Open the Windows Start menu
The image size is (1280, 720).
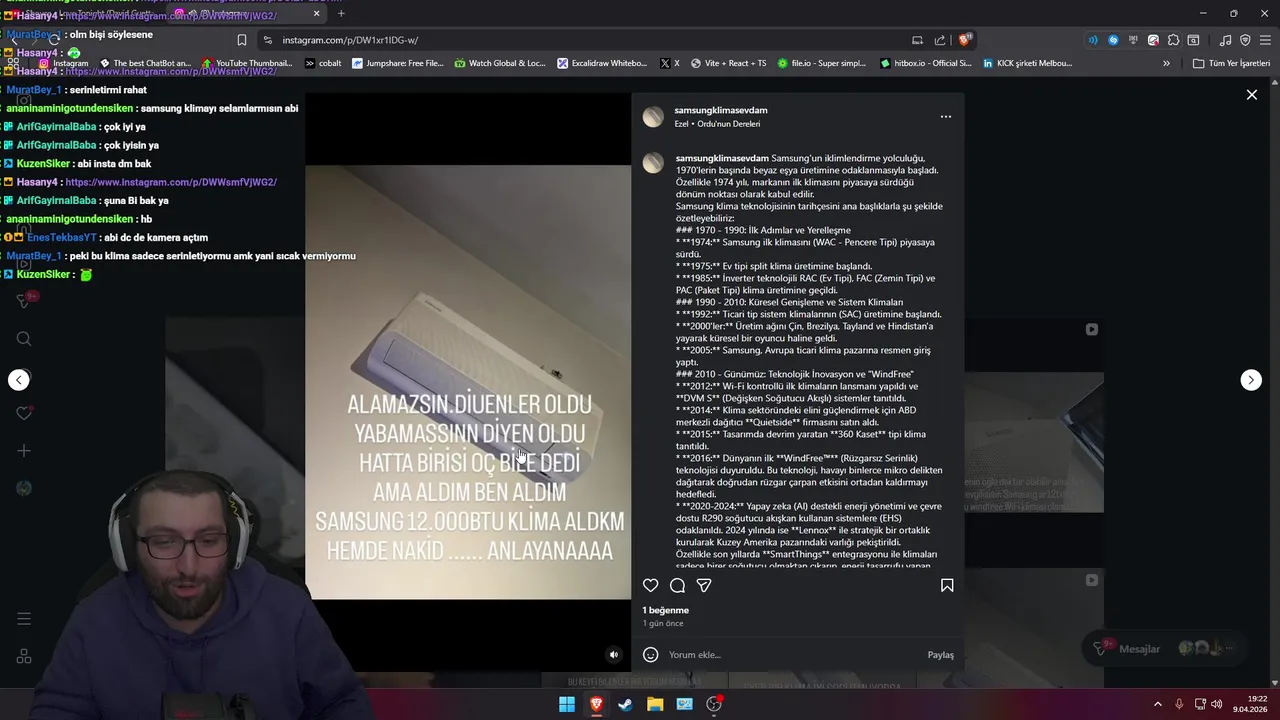click(x=566, y=704)
